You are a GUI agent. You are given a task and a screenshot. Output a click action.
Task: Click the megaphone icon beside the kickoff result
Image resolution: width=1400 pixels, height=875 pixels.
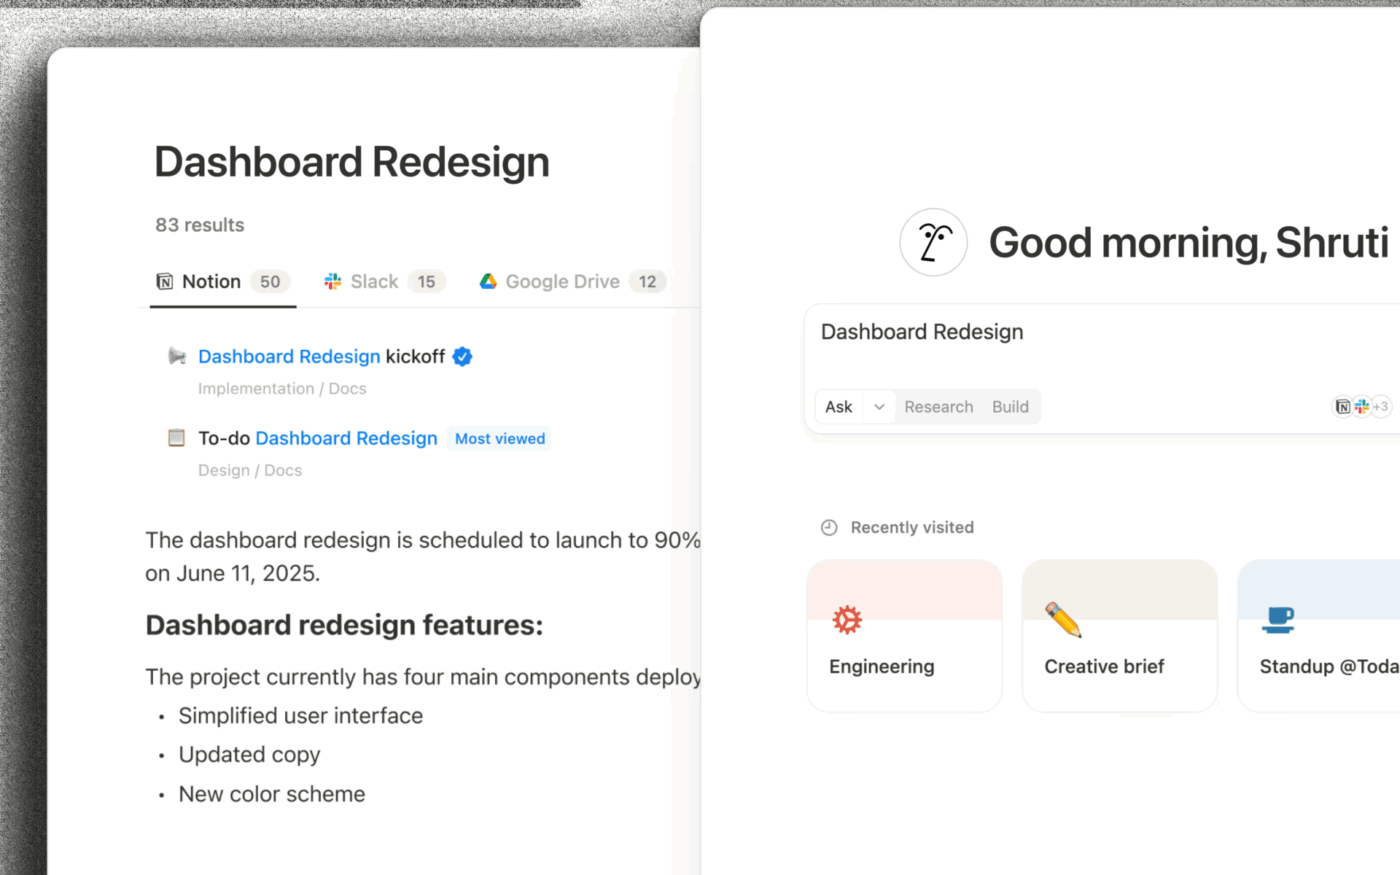point(177,356)
